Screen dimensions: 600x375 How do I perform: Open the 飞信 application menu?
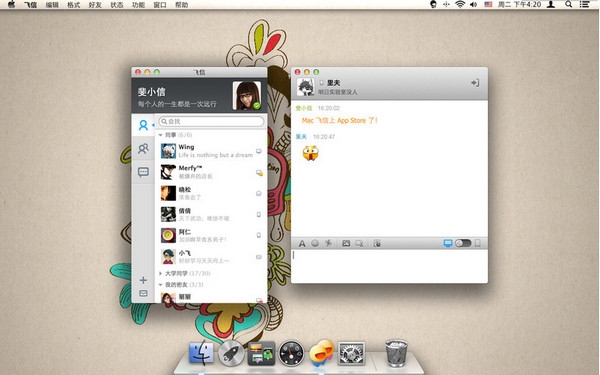click(30, 5)
